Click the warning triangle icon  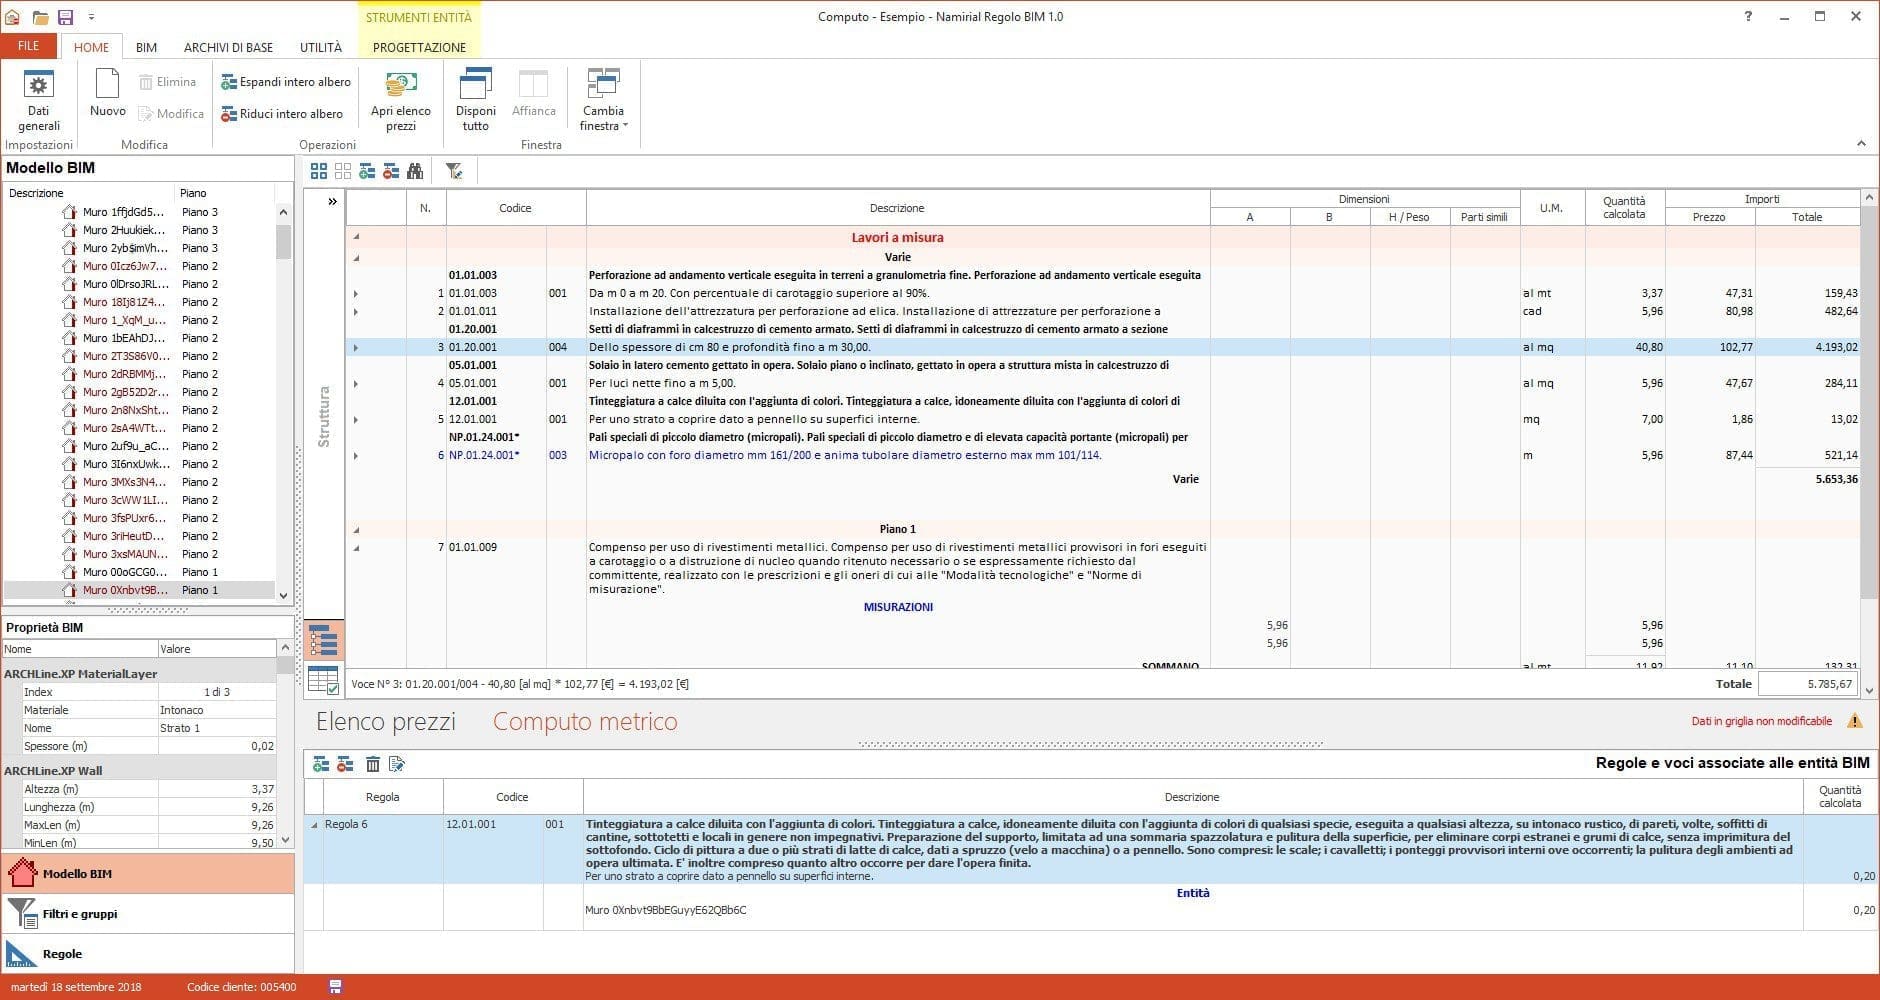(1854, 721)
